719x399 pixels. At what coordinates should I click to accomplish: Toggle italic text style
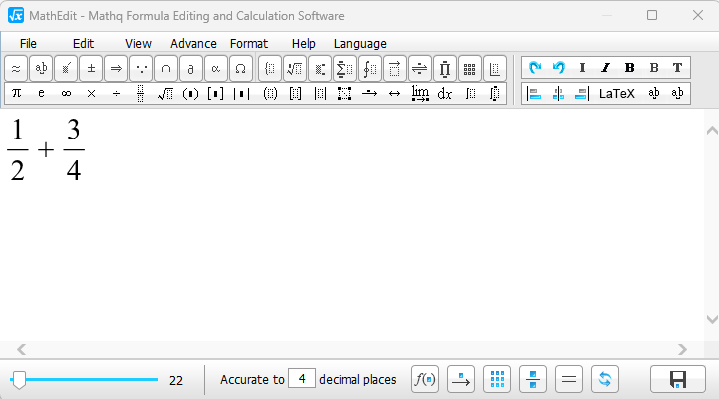pyautogui.click(x=606, y=68)
